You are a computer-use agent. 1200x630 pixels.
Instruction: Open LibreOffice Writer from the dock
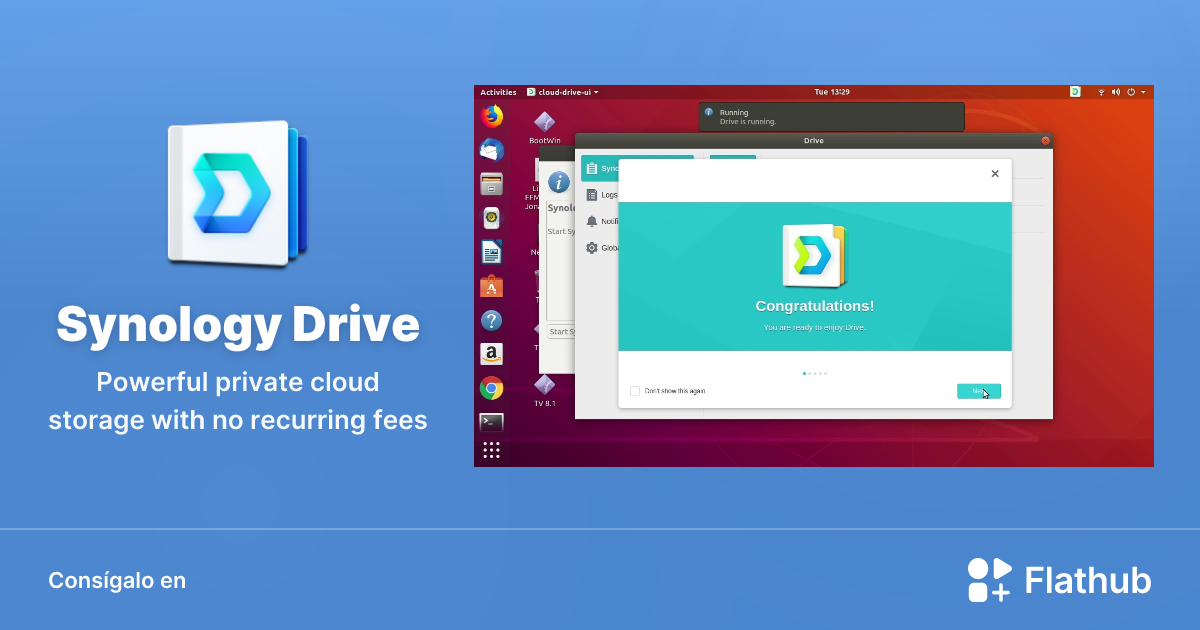[491, 252]
